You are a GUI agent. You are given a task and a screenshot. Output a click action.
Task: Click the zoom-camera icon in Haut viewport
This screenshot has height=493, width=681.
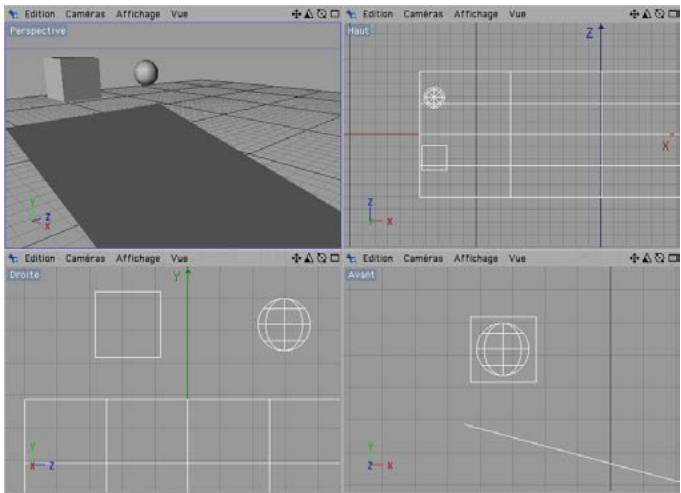[x=647, y=14]
